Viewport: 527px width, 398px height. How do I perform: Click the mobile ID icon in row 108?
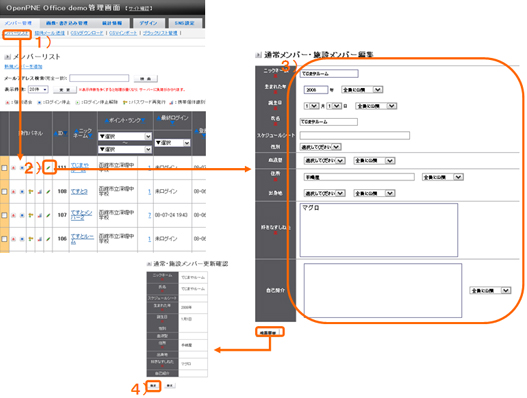pos(40,191)
